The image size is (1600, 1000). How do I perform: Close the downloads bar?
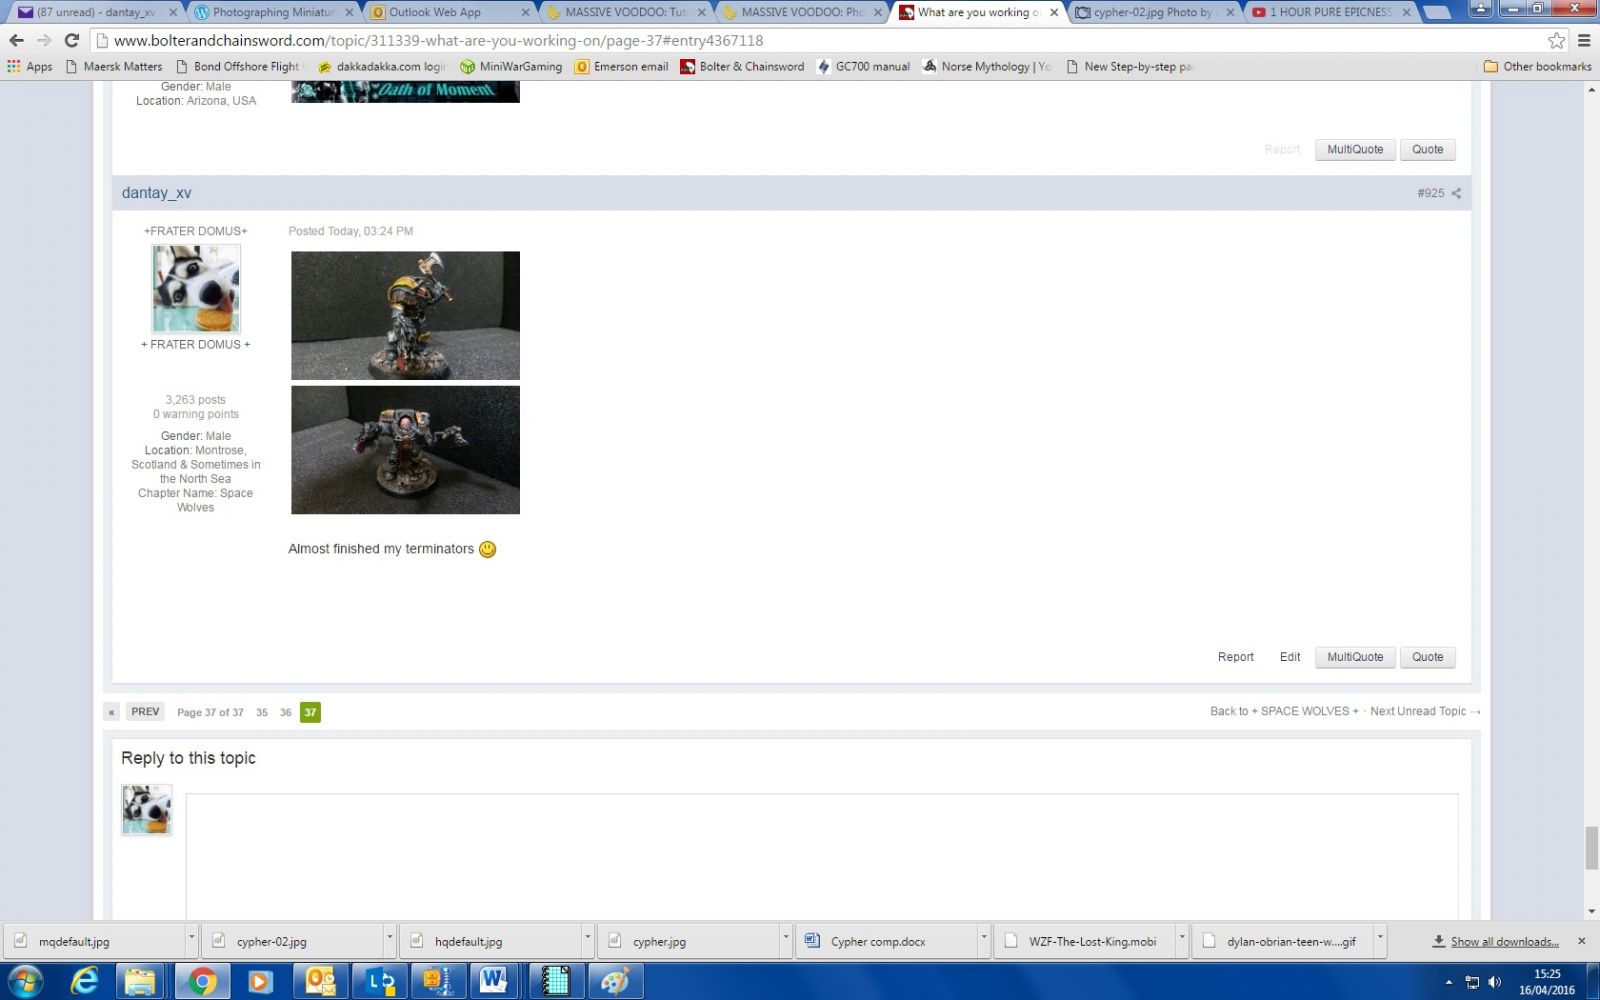(1581, 941)
